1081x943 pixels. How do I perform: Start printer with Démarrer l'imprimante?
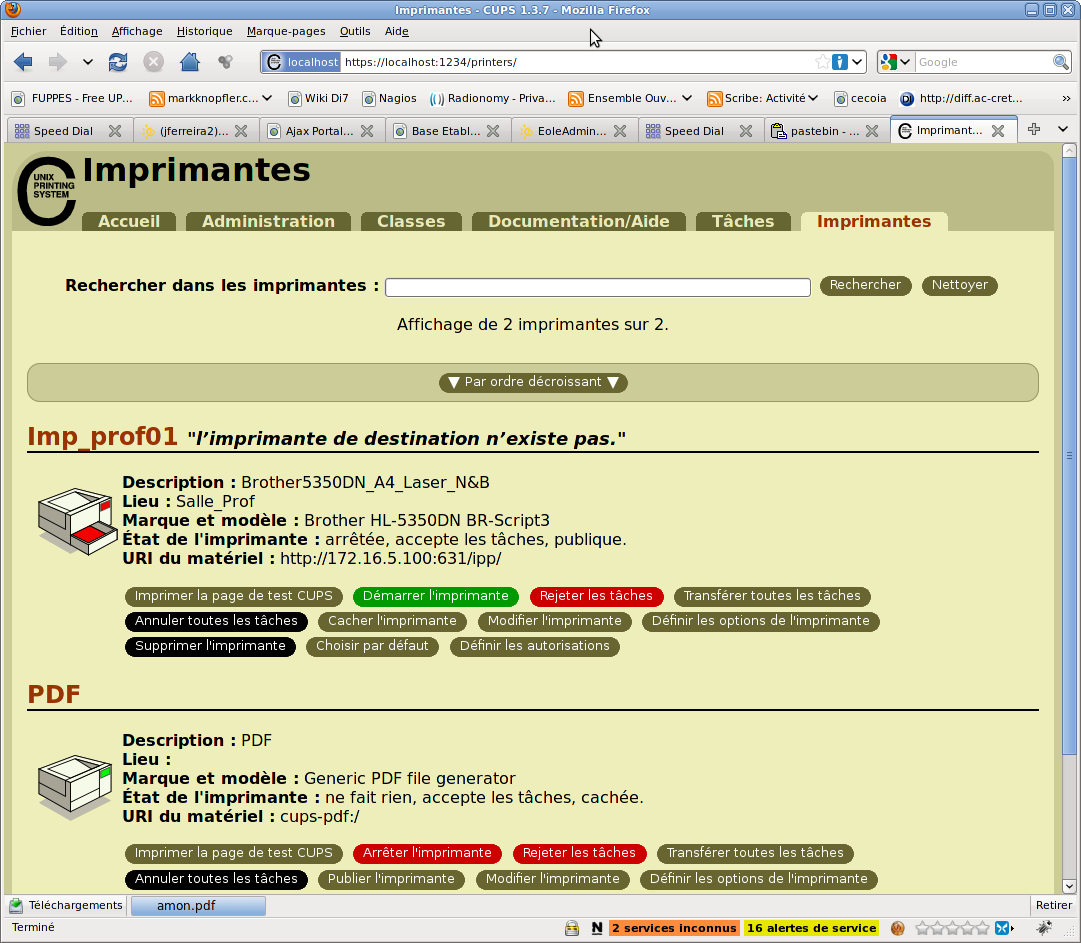pyautogui.click(x=435, y=596)
